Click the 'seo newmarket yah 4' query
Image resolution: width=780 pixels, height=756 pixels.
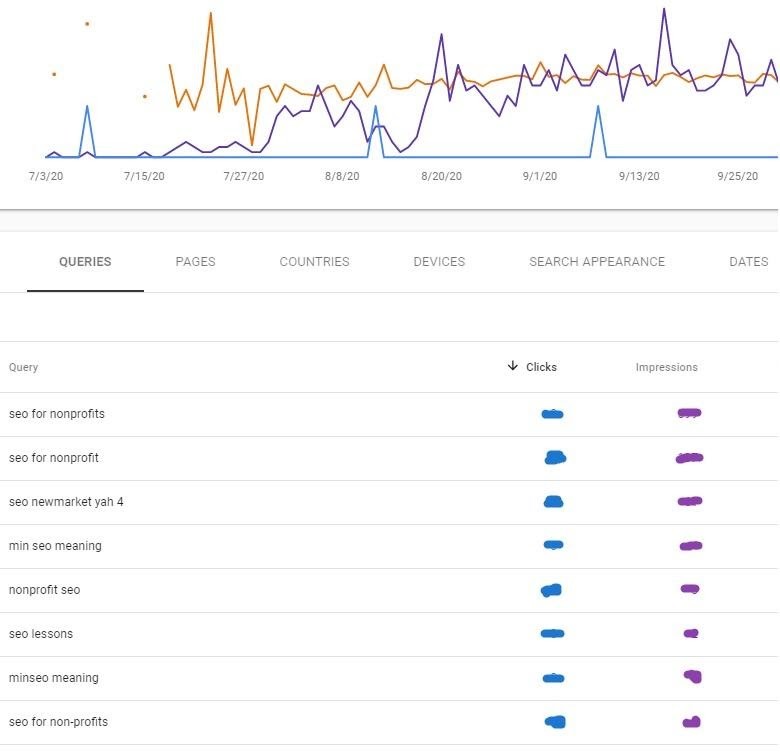(x=66, y=502)
